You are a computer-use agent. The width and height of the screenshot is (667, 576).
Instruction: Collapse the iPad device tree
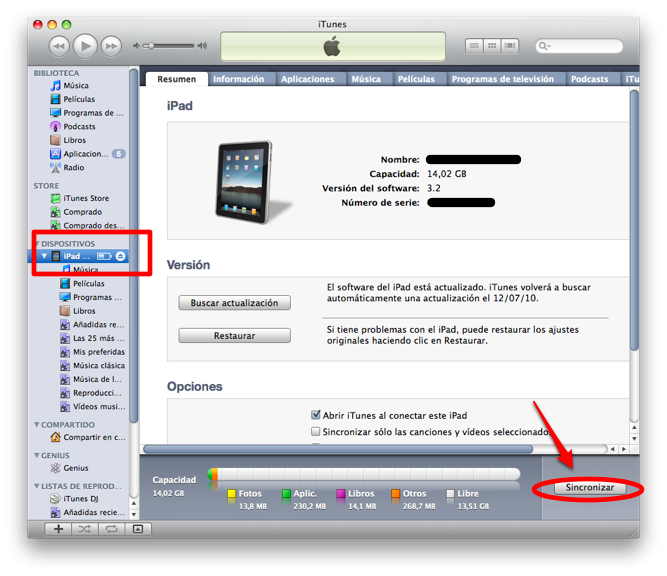tap(44, 256)
